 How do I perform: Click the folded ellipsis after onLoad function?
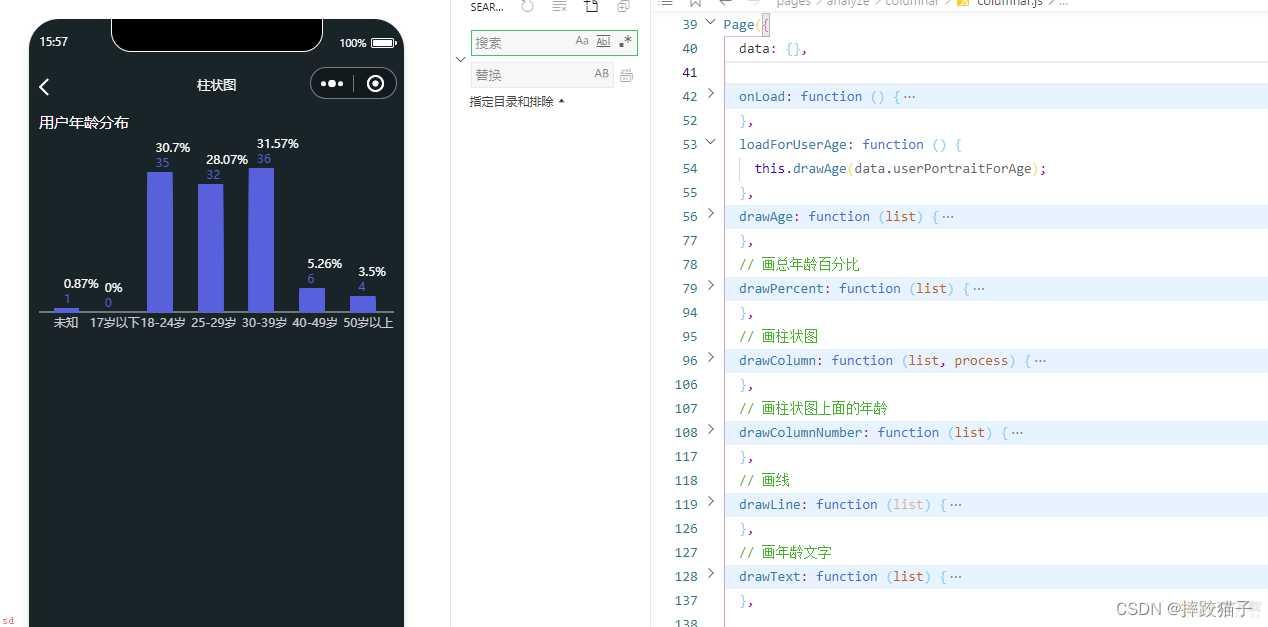(x=909, y=97)
